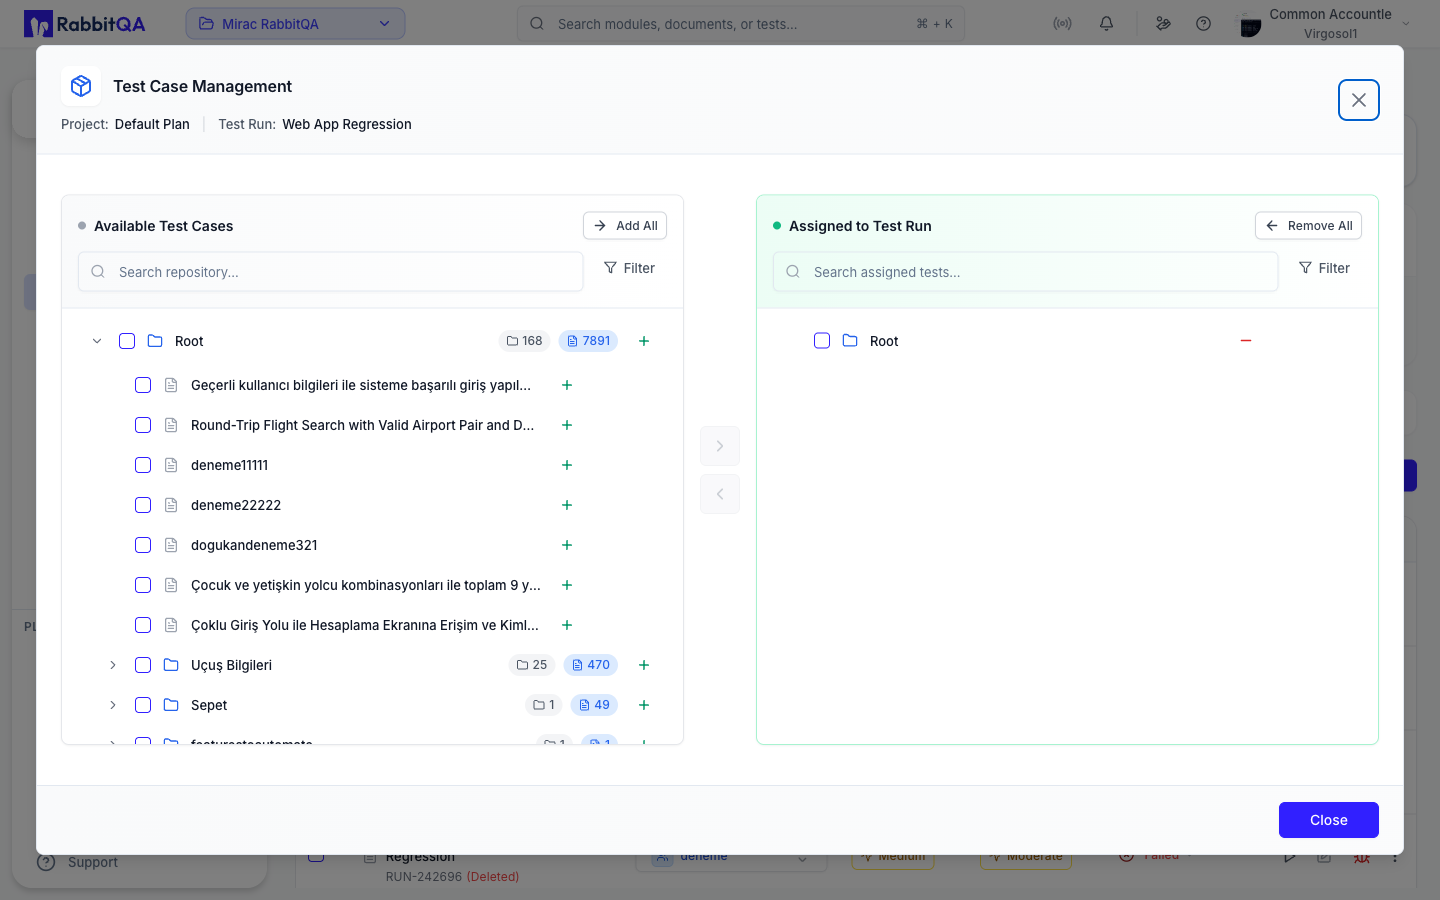Screen dimensions: 1440x900
Task: Add Sepet folder using its plus icon
Action: pyautogui.click(x=644, y=705)
